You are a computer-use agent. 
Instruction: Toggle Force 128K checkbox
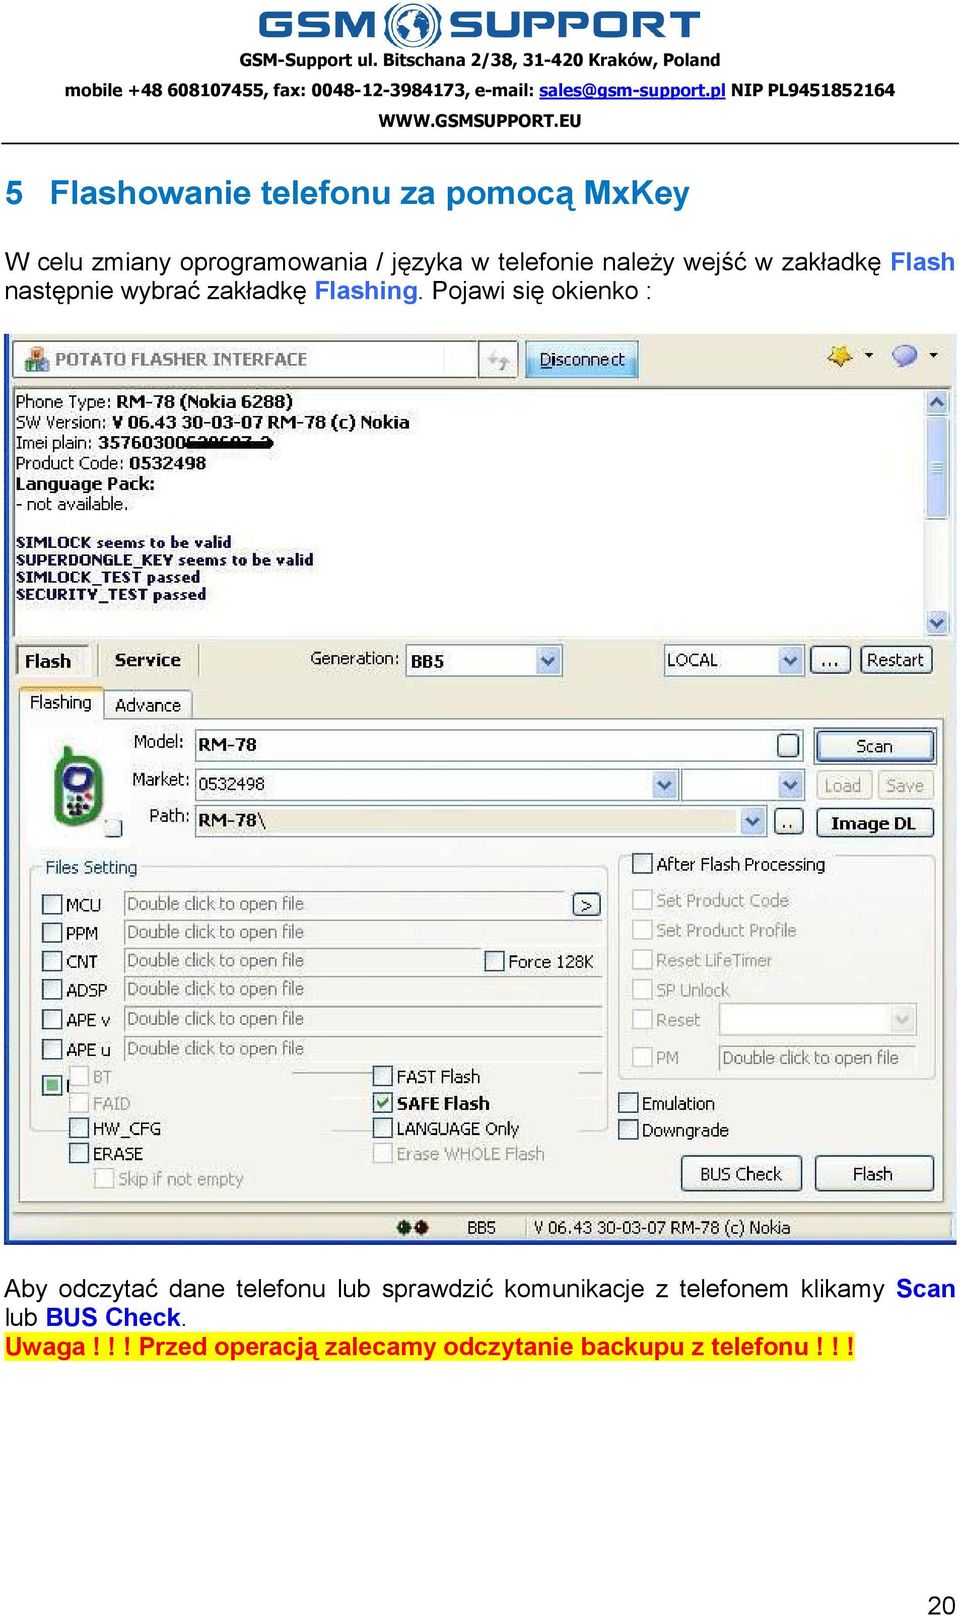tap(494, 961)
